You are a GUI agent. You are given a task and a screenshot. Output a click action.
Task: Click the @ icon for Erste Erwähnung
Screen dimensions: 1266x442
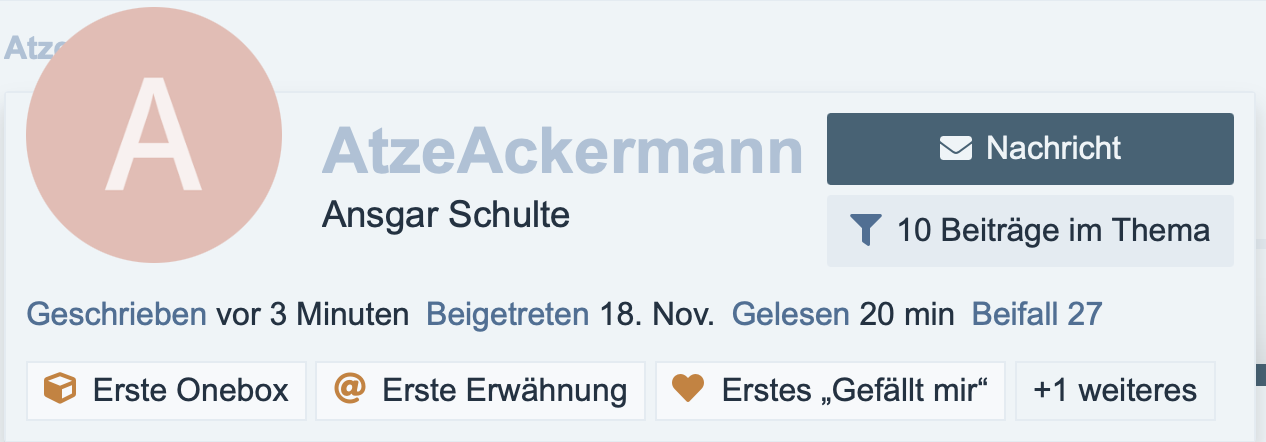(350, 389)
